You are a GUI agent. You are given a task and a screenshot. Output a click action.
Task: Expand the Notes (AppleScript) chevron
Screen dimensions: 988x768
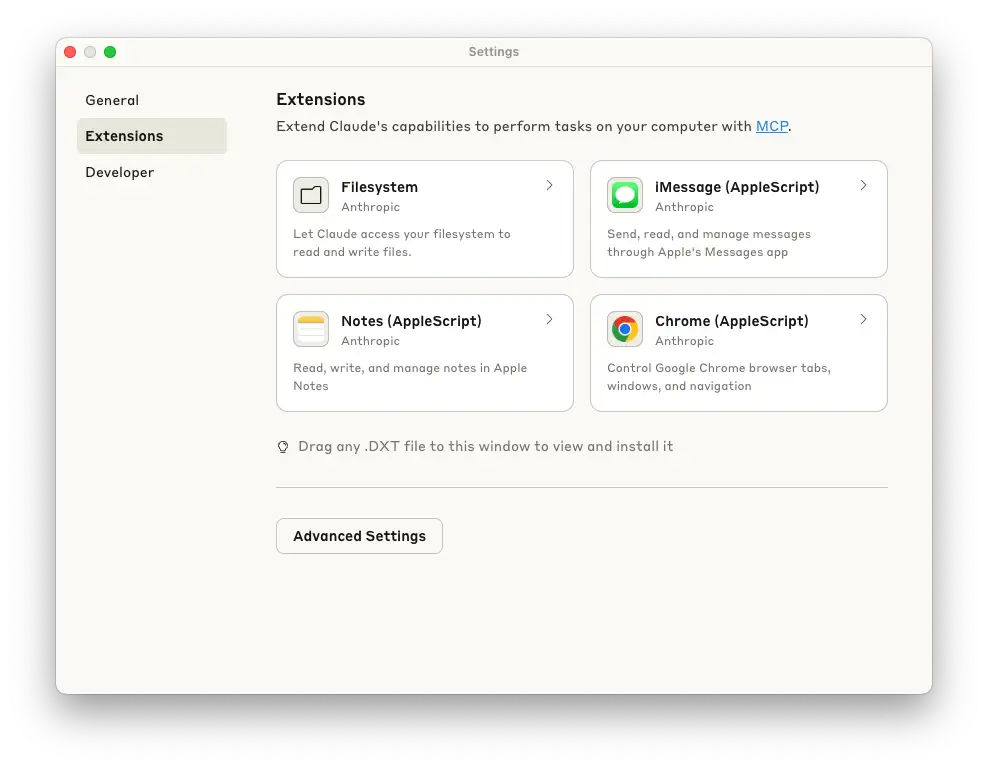pyautogui.click(x=548, y=320)
